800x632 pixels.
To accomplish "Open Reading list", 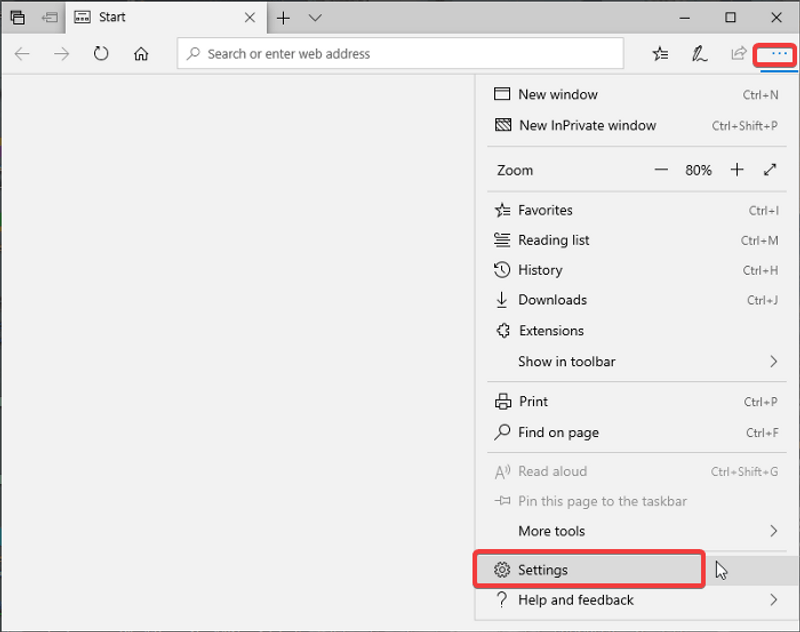I will coord(637,240).
